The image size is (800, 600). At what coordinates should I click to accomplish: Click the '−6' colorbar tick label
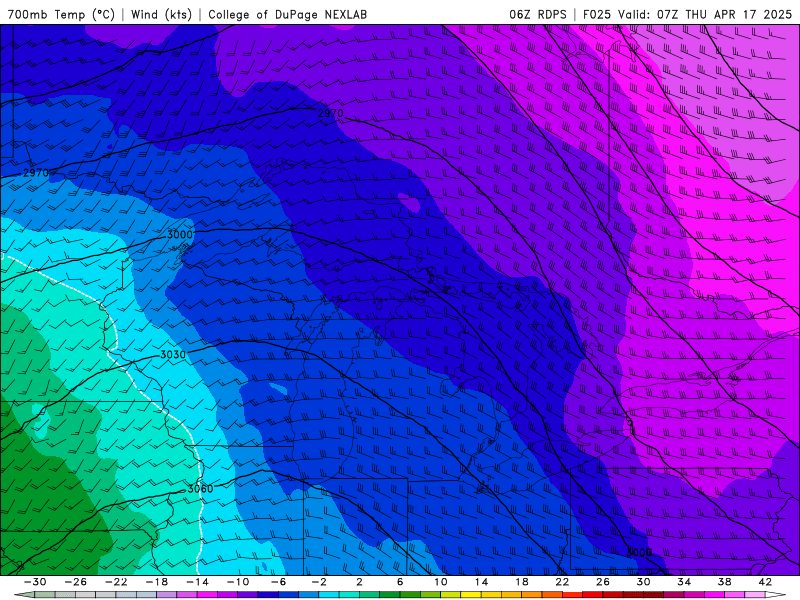coord(279,582)
